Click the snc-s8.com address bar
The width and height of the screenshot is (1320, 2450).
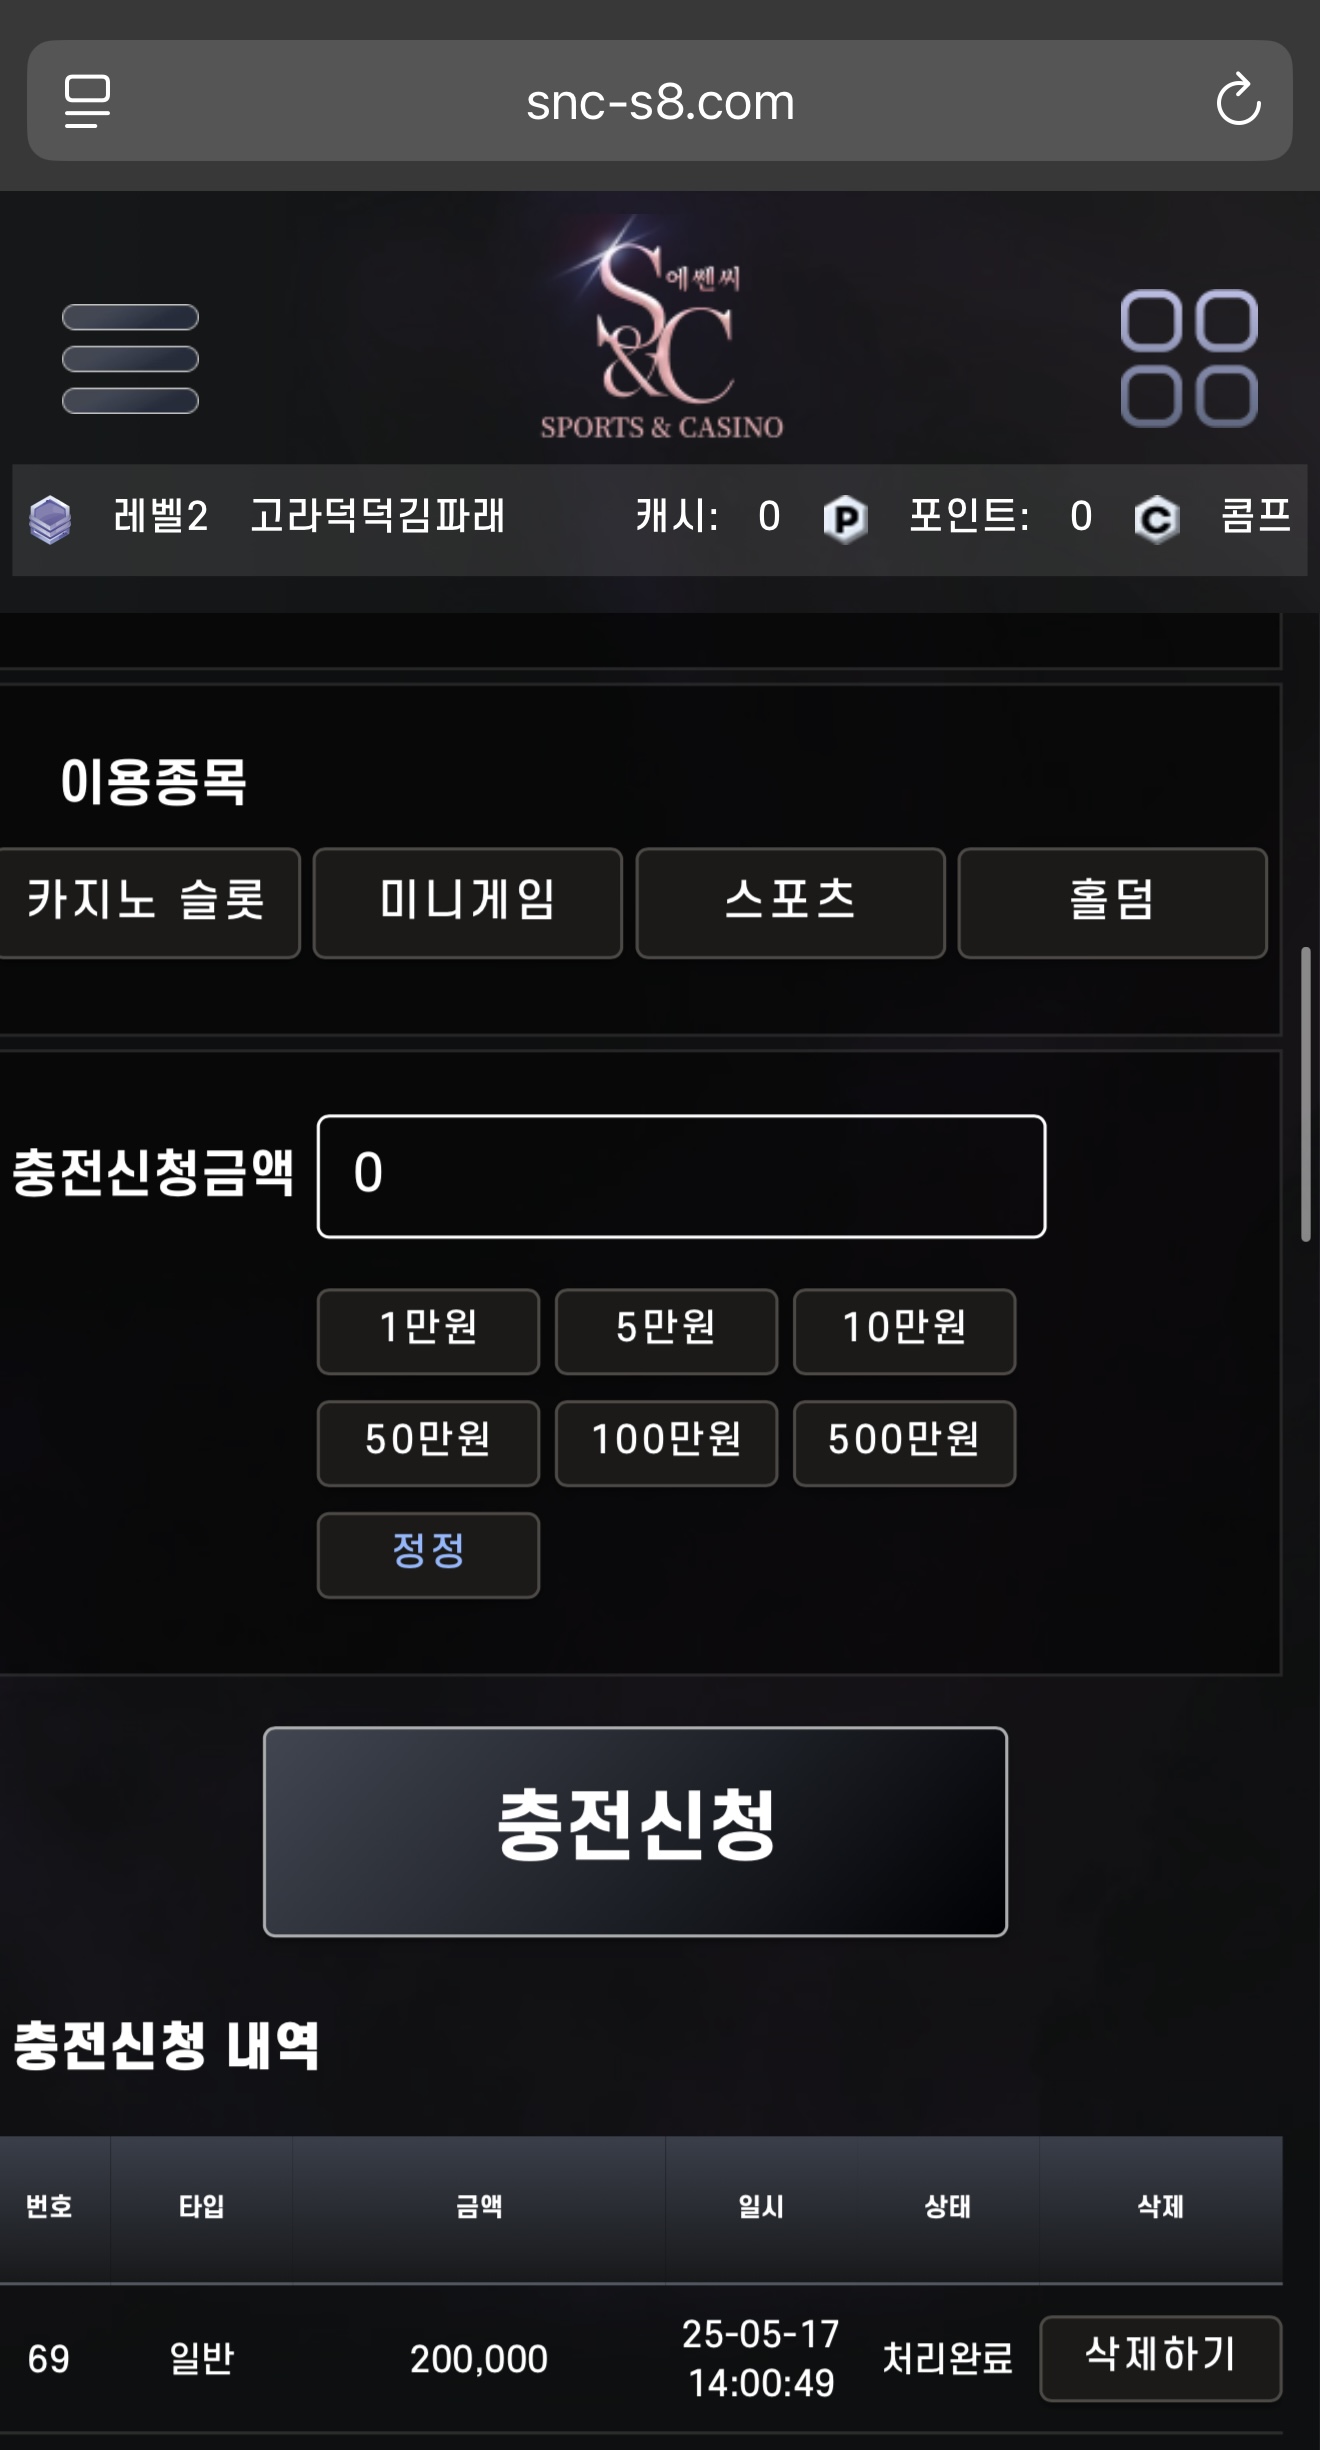pyautogui.click(x=660, y=101)
